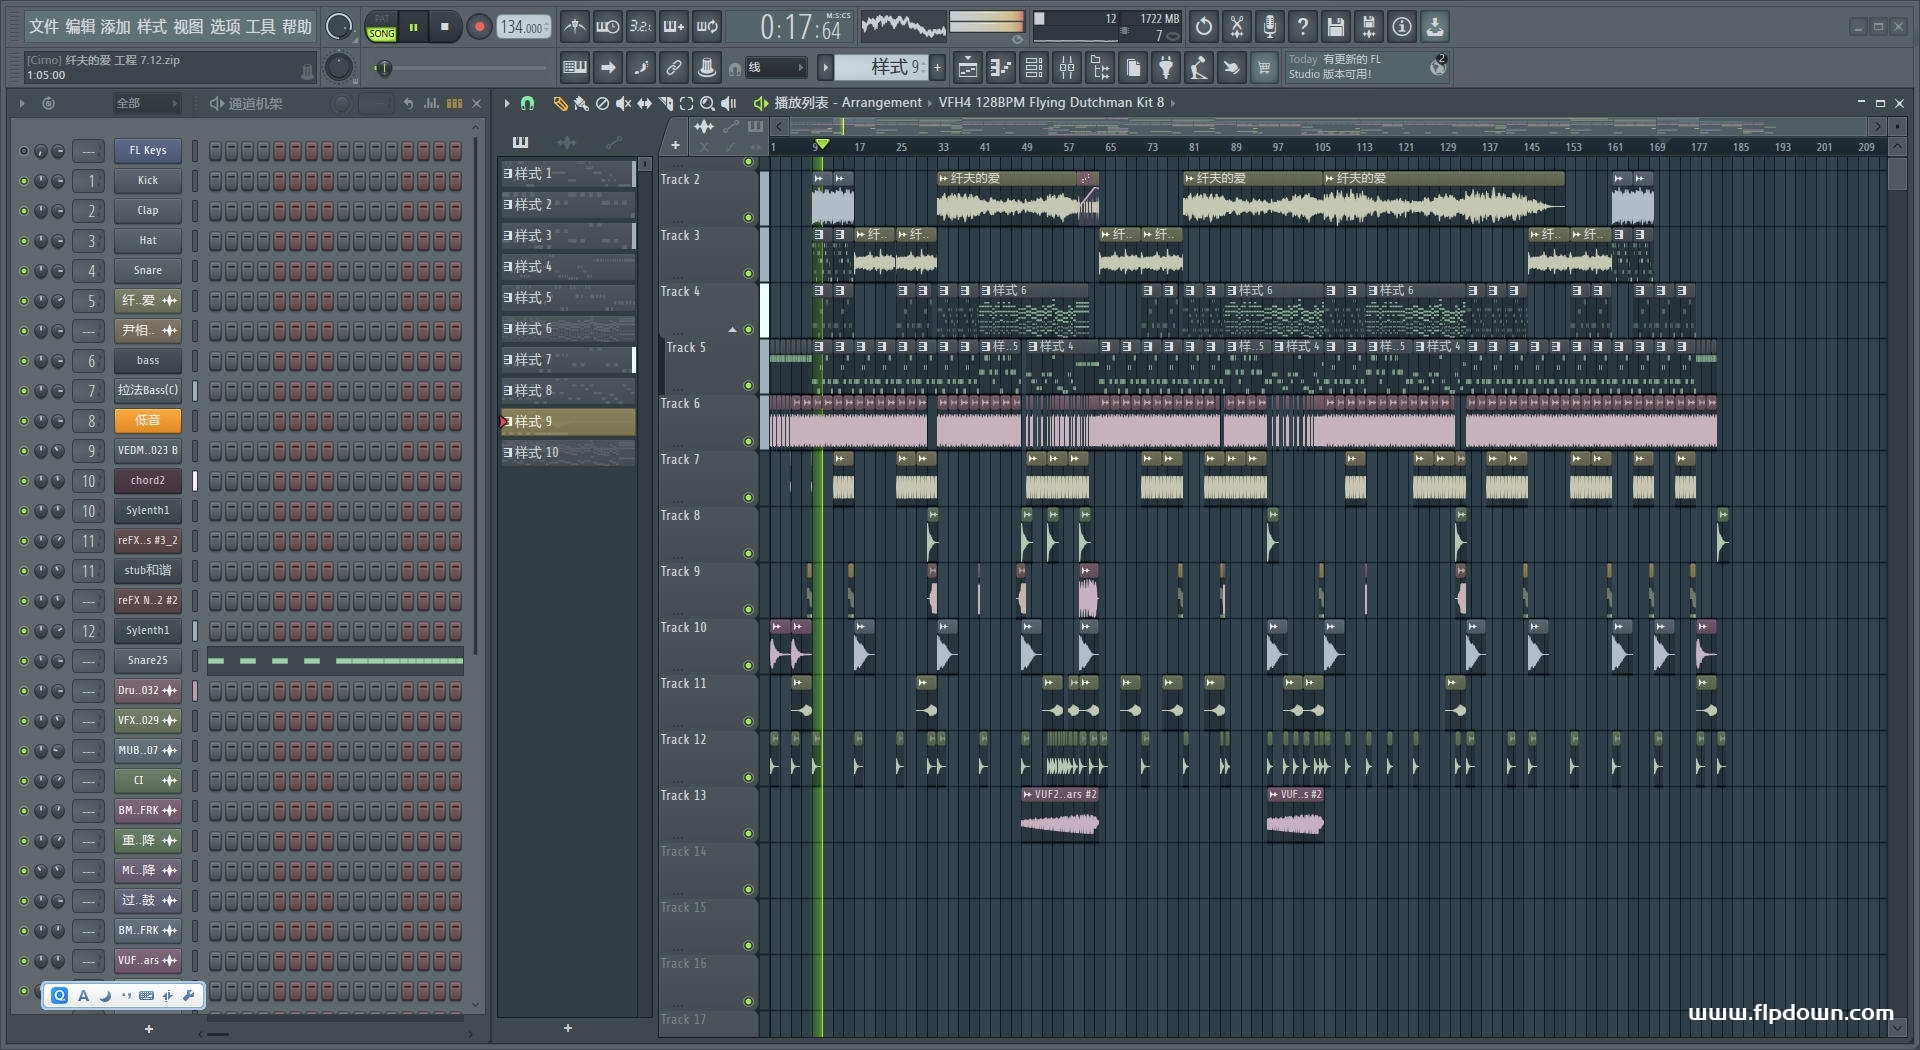Mute the Kick channel green light

(24, 181)
